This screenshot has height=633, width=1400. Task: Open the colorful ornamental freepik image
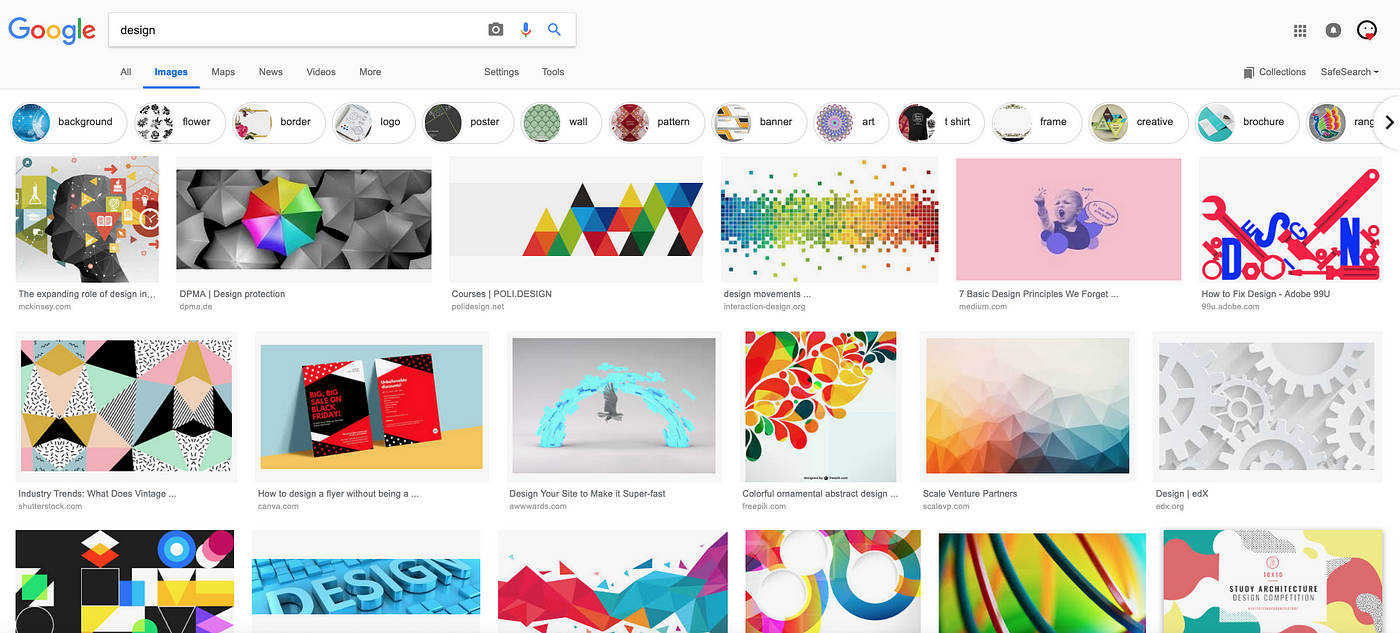821,406
